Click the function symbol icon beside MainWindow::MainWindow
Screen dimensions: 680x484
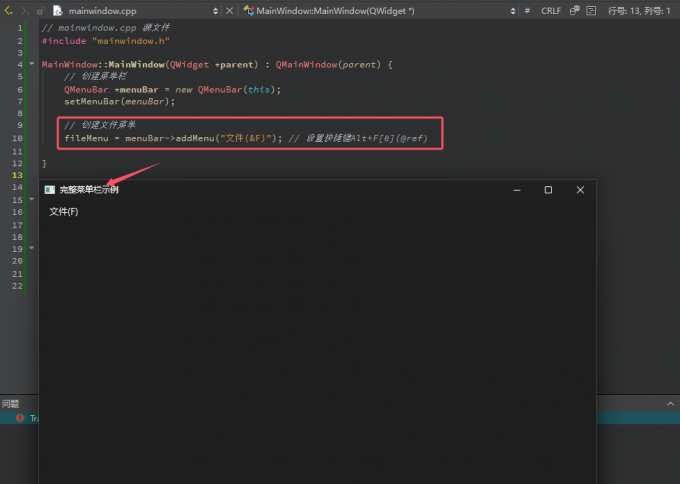247,10
